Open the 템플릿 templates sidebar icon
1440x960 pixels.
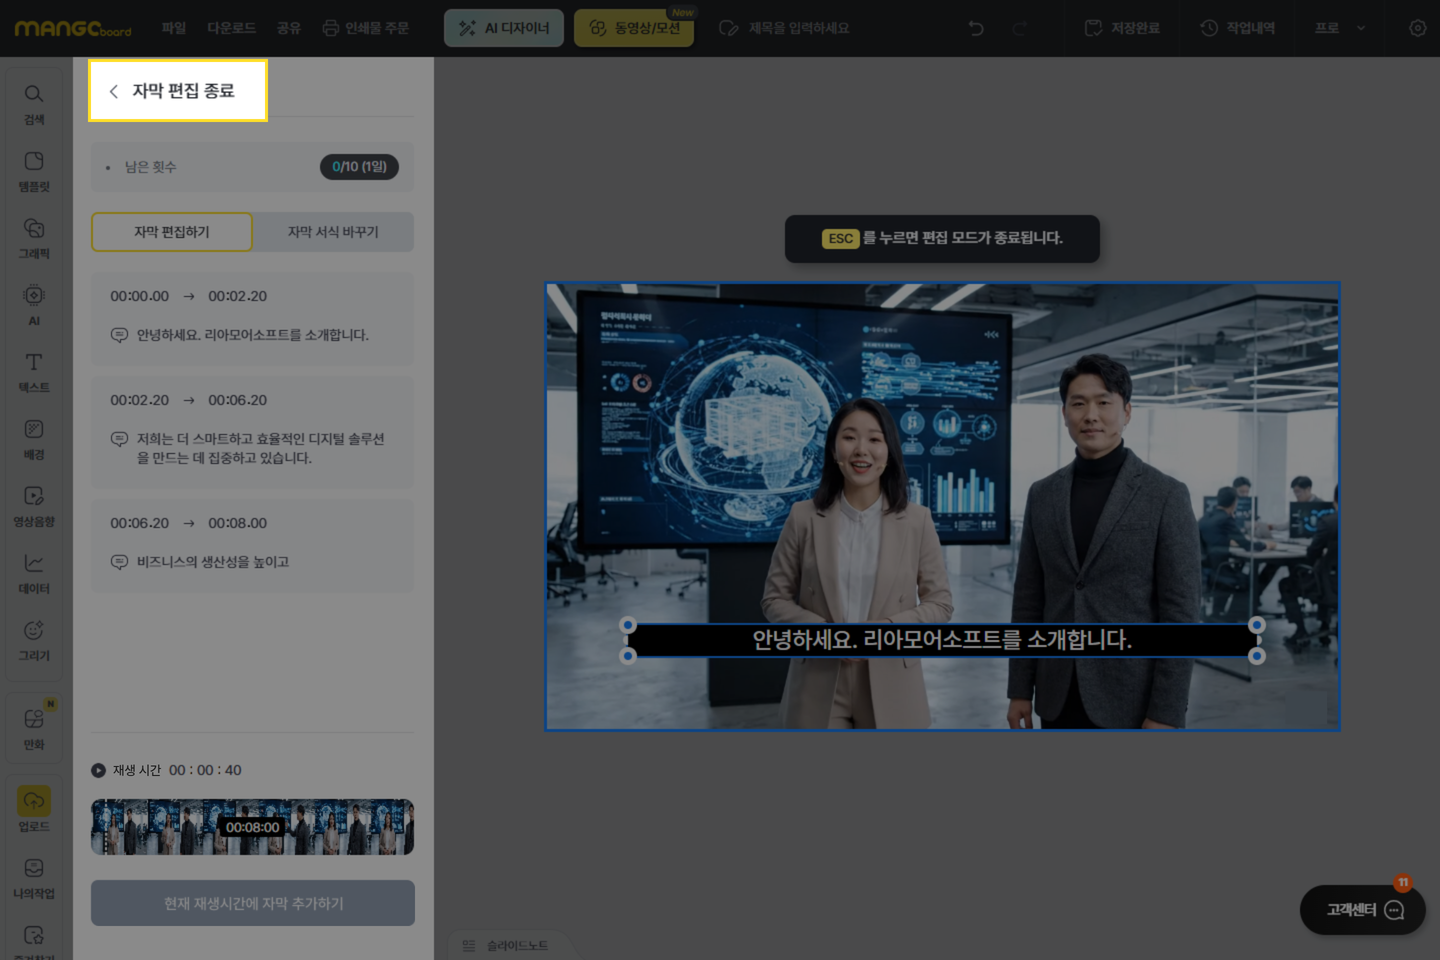34,170
